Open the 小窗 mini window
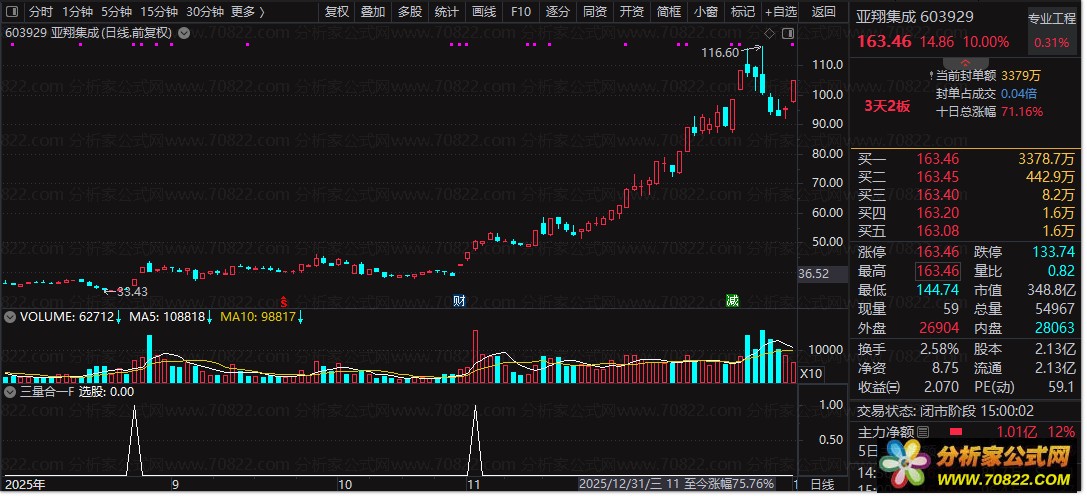The height and width of the screenshot is (496, 1087). pos(706,11)
